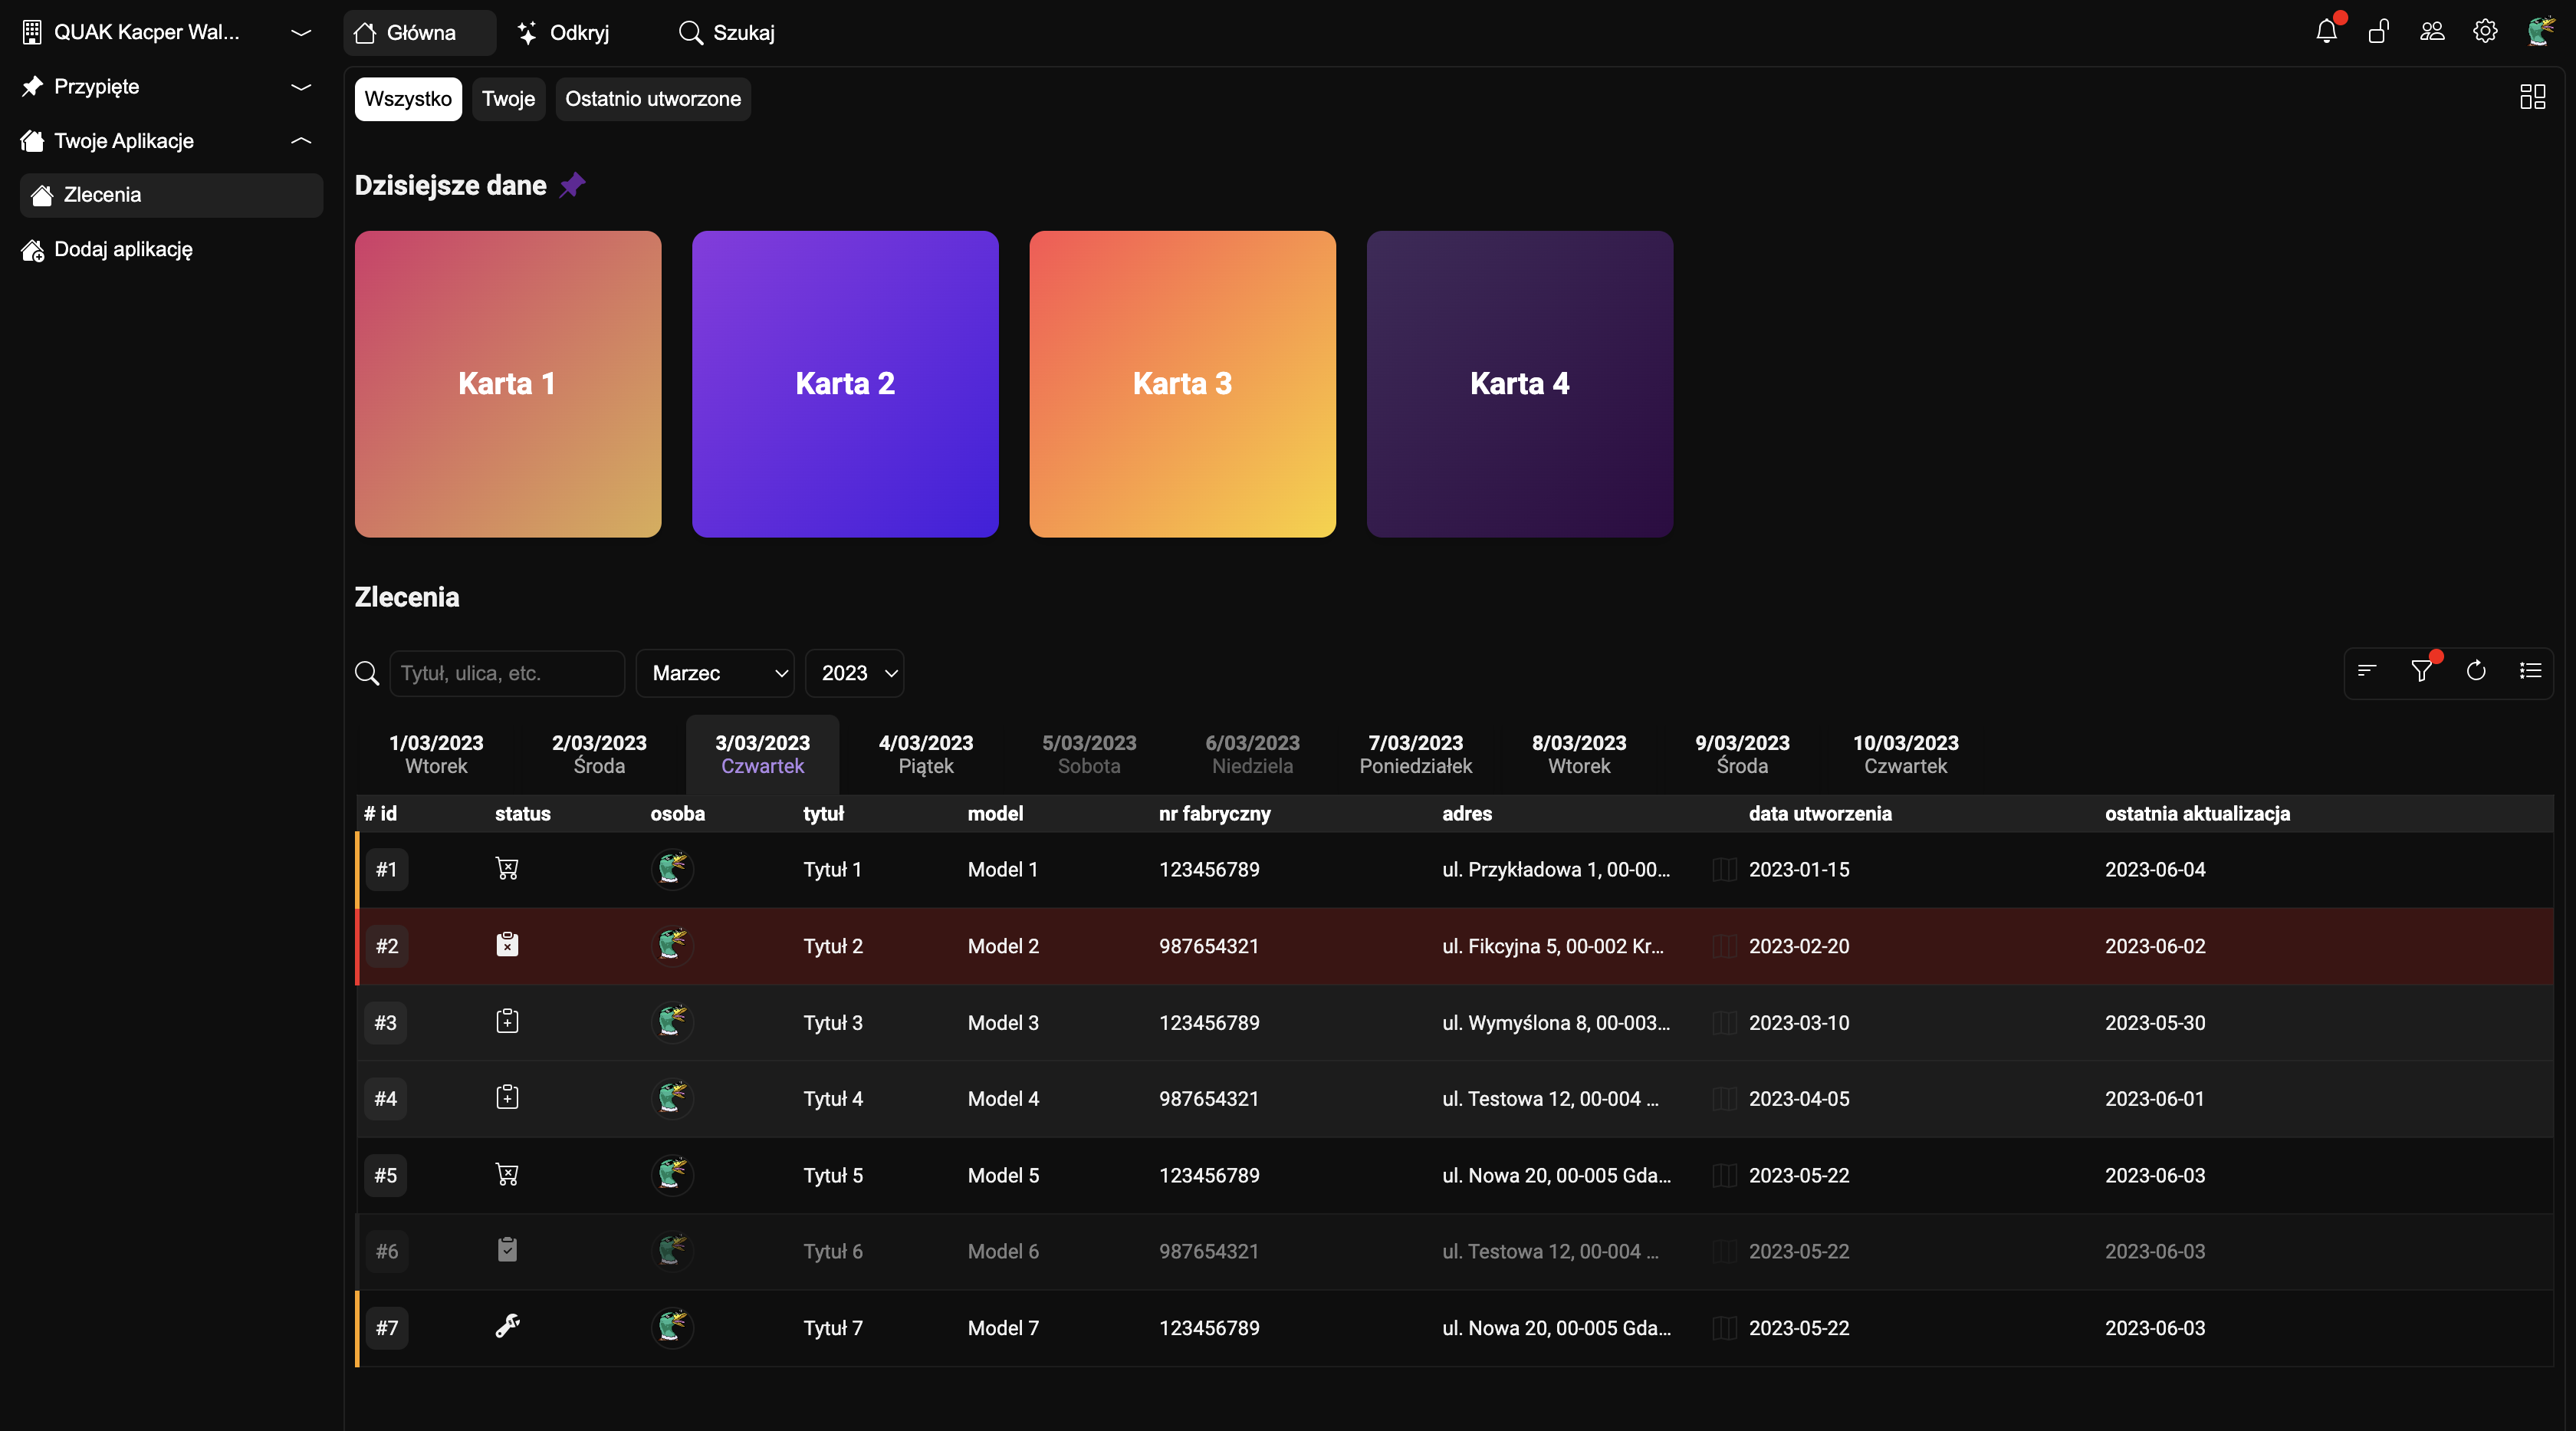
Task: Open the 2023 year dropdown
Action: [x=855, y=673]
